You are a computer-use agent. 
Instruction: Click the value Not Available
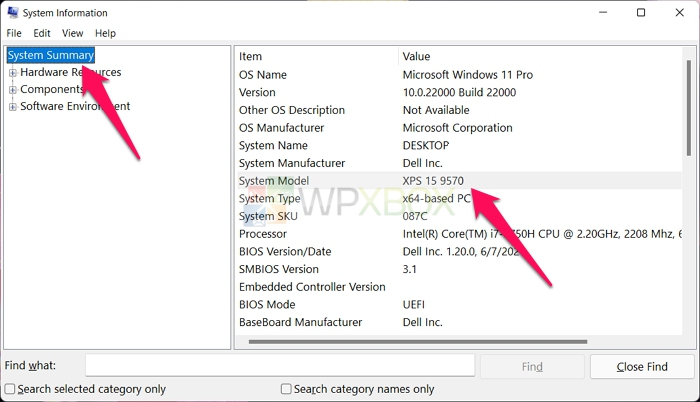pyautogui.click(x=436, y=110)
